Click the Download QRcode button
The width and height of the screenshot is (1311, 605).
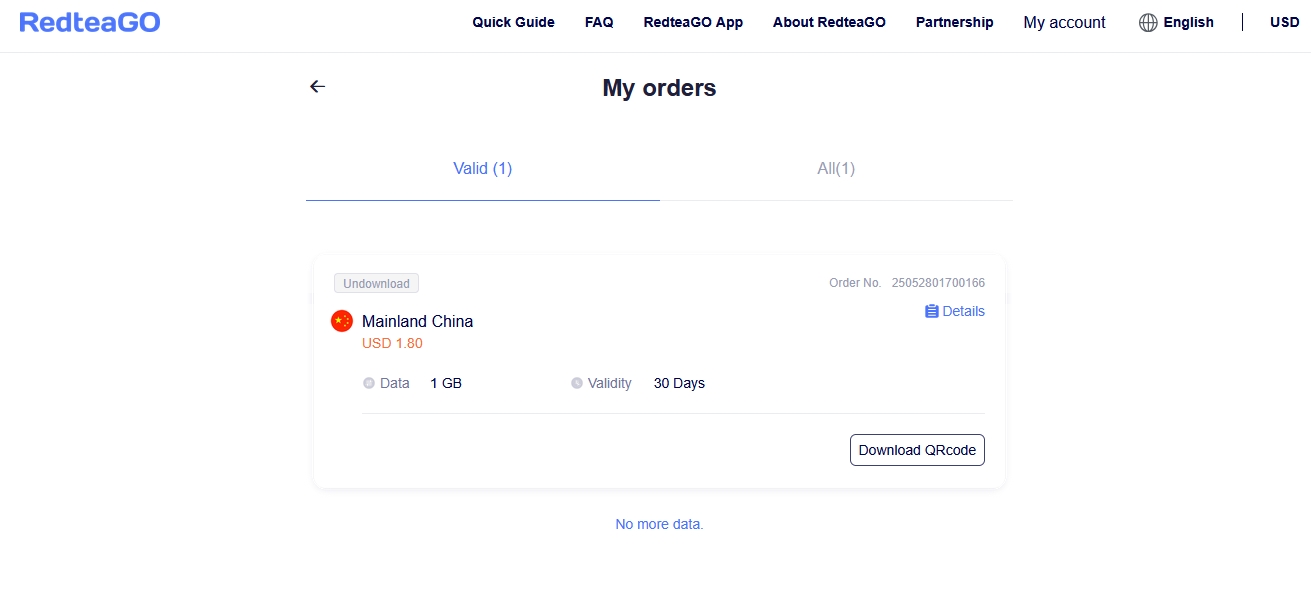(x=917, y=450)
